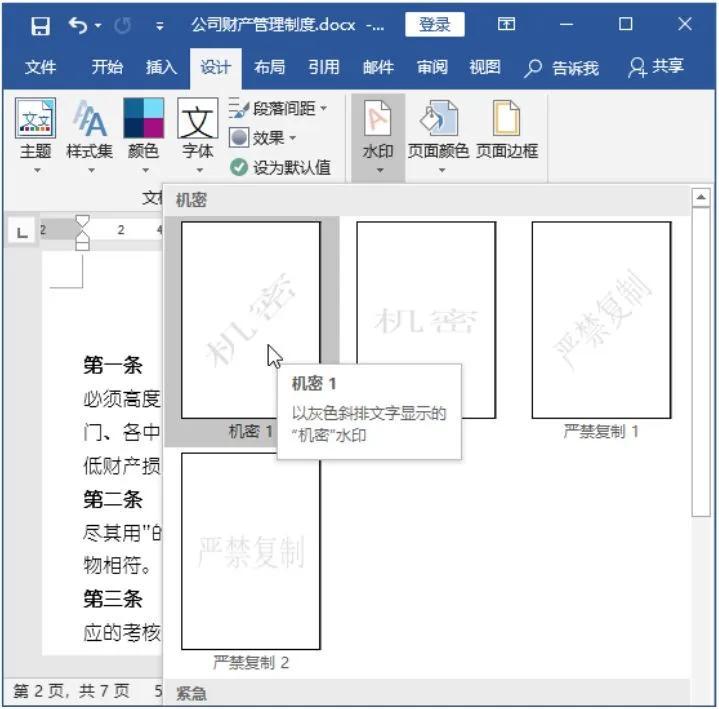Open the 页面颜色 page color icon
This screenshot has width=719, height=709.
click(438, 118)
